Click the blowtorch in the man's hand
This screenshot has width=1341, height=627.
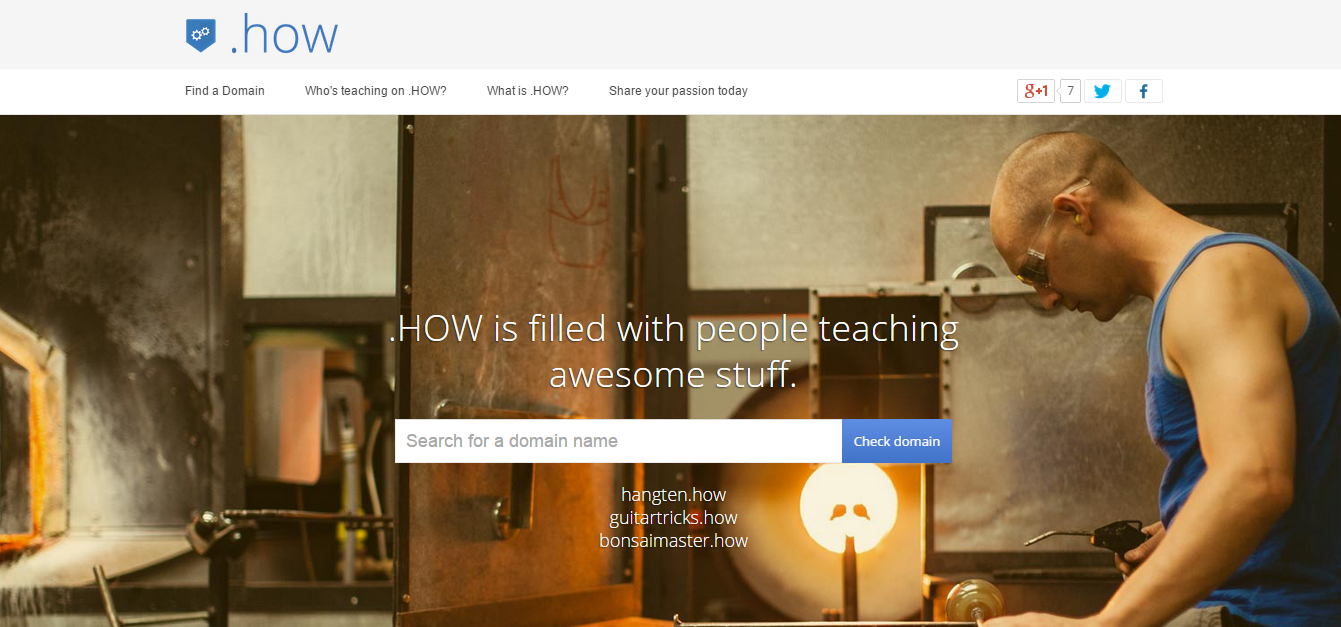click(1090, 536)
